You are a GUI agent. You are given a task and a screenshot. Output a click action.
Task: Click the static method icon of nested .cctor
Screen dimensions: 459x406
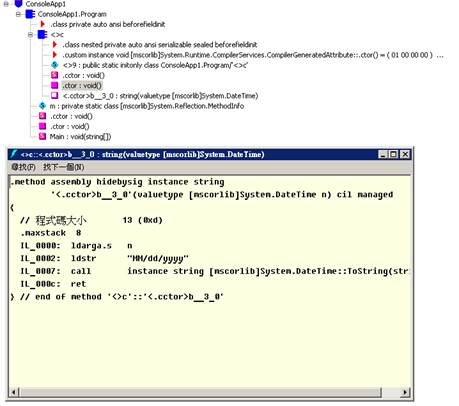point(55,75)
